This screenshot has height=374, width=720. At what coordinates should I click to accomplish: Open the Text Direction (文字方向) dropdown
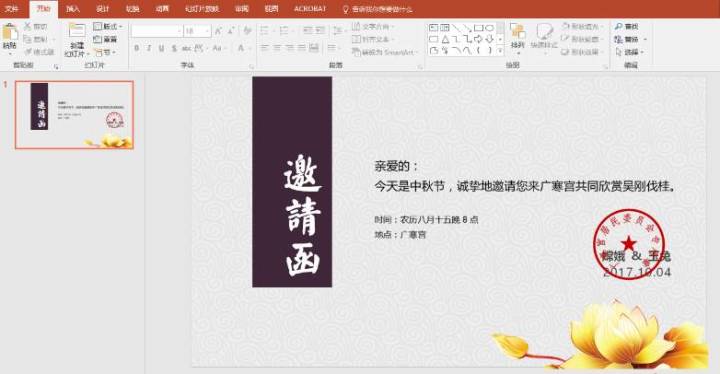coord(374,27)
